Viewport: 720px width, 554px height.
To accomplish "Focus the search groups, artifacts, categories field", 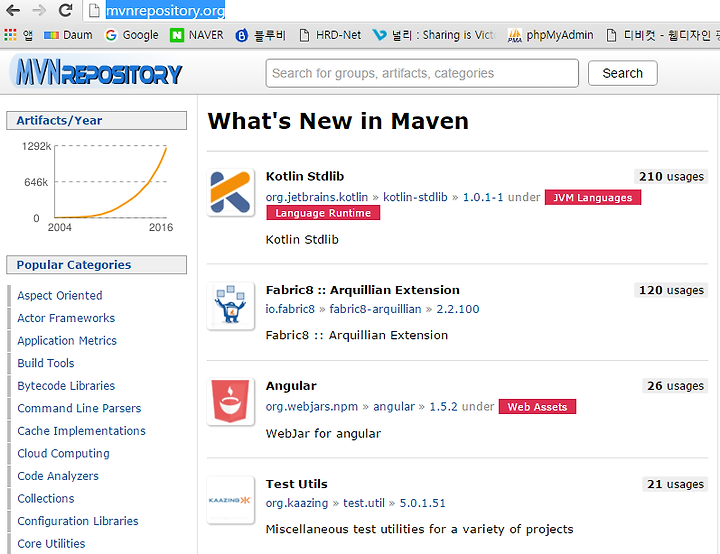I will [422, 73].
